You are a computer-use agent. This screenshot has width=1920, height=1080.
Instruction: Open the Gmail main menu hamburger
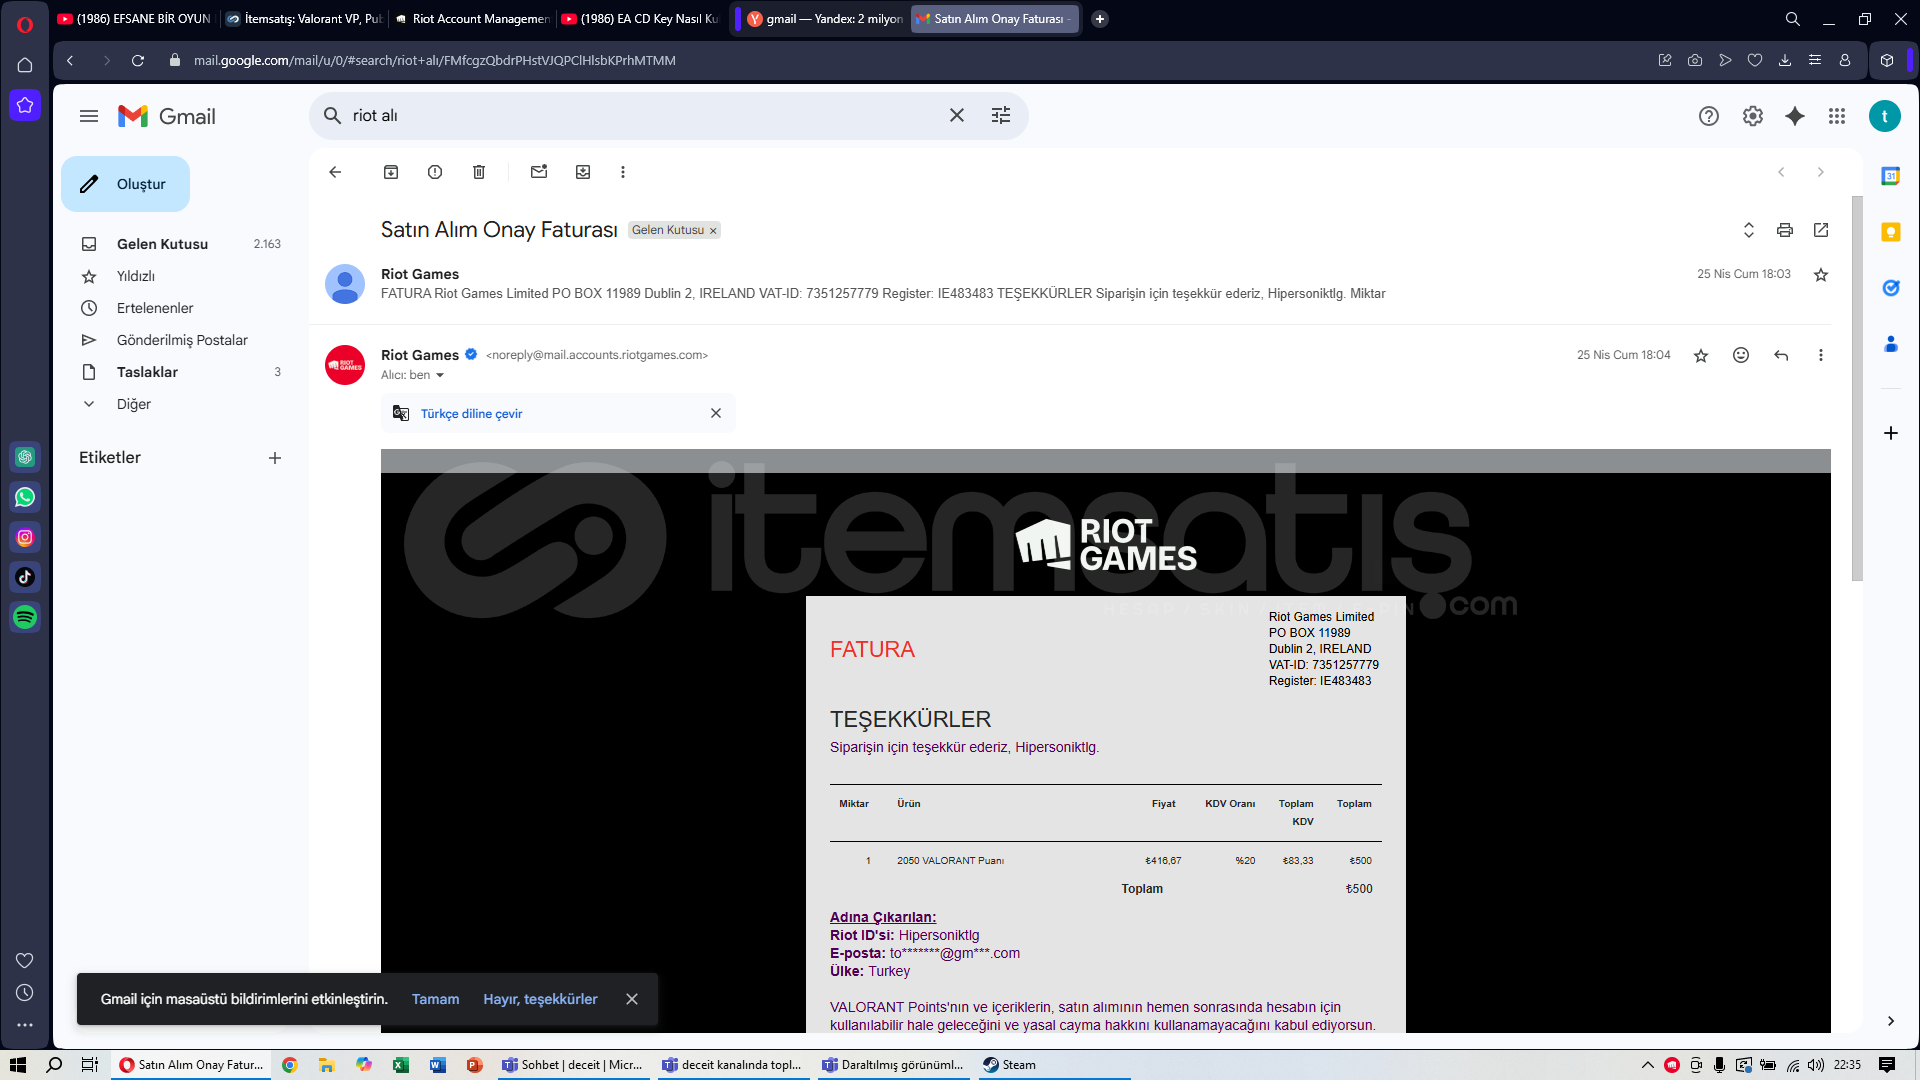pos(89,116)
